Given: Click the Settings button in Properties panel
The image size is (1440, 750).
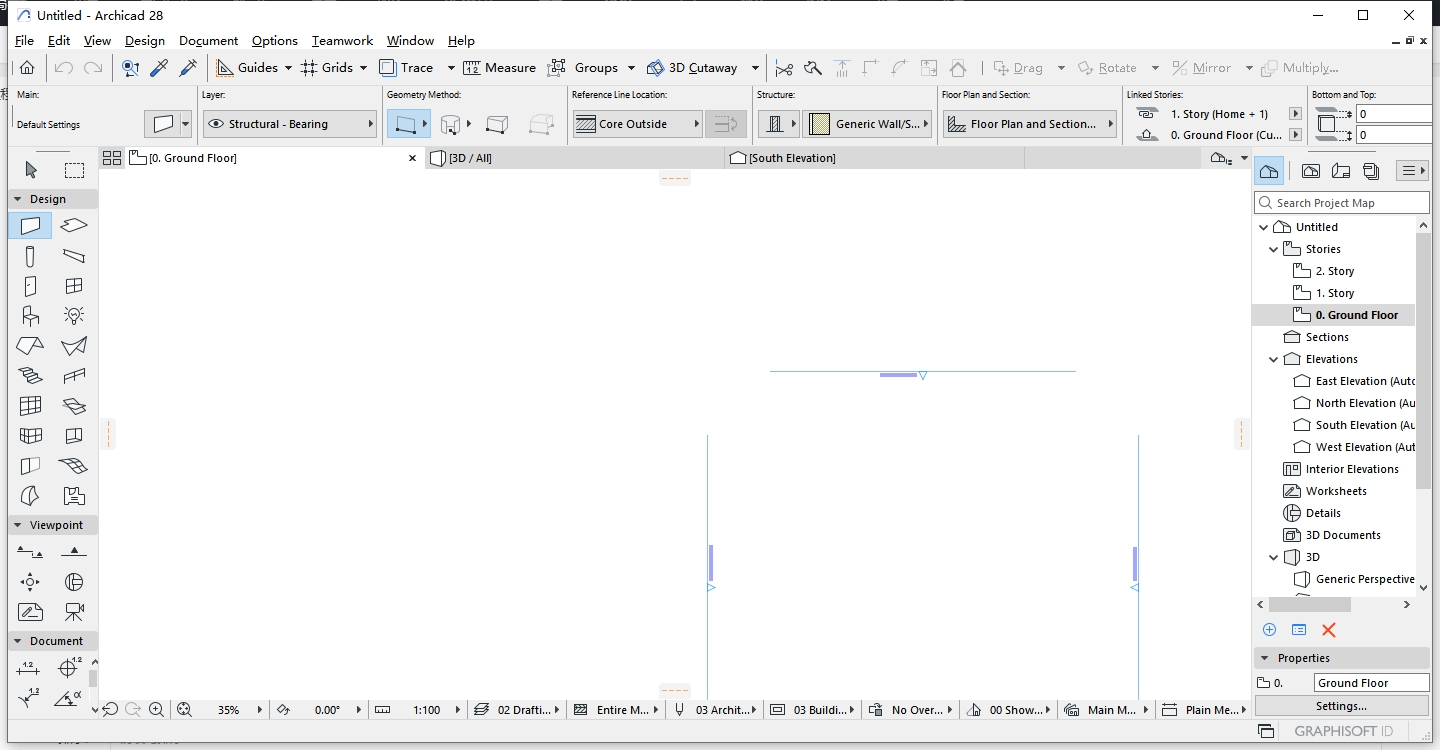Looking at the screenshot, I should click(x=1341, y=706).
